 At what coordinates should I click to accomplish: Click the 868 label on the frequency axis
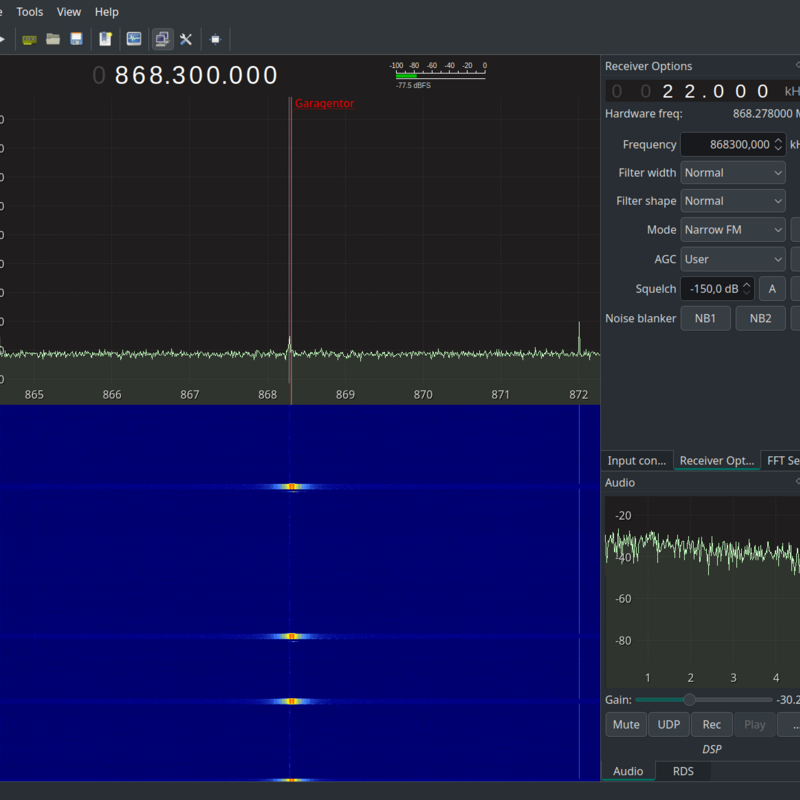point(267,394)
